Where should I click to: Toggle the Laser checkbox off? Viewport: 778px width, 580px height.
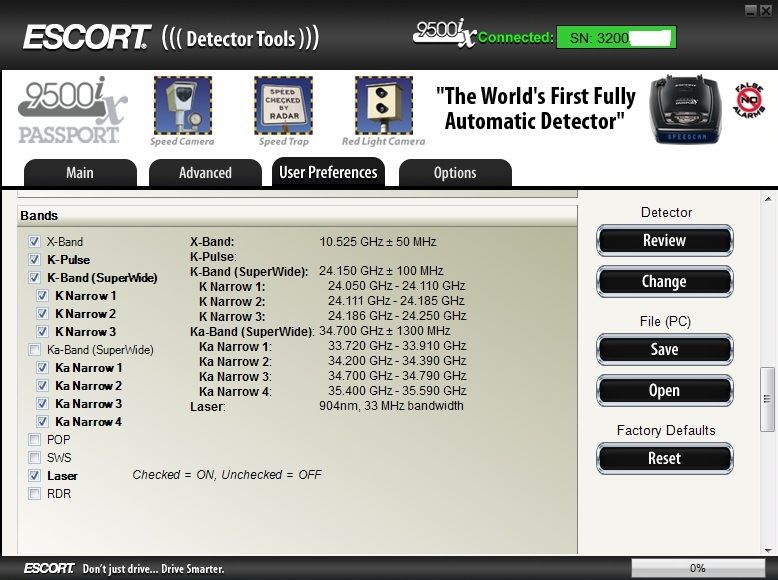click(35, 476)
